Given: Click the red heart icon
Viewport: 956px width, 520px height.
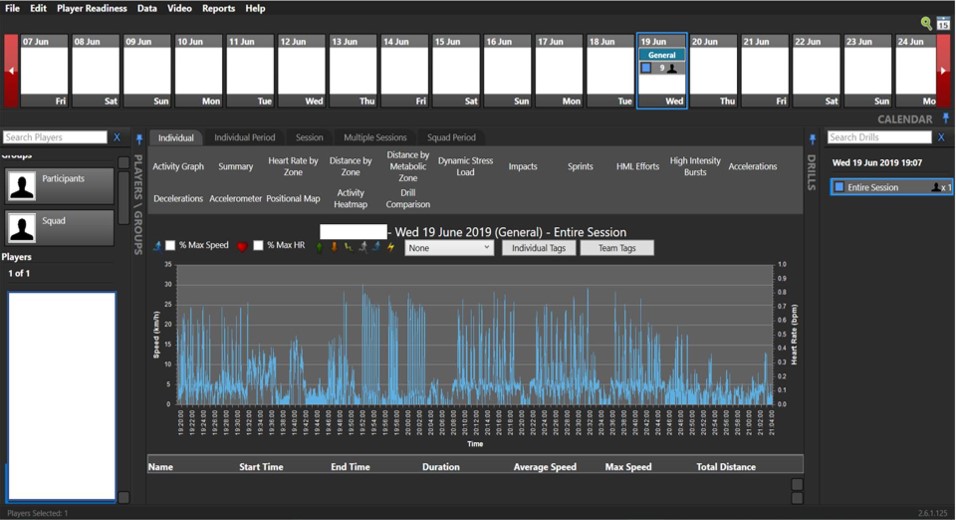Looking at the screenshot, I should (242, 247).
